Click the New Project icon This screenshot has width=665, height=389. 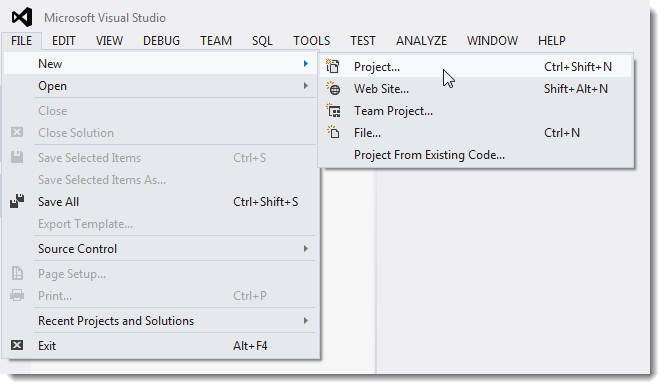[x=333, y=67]
